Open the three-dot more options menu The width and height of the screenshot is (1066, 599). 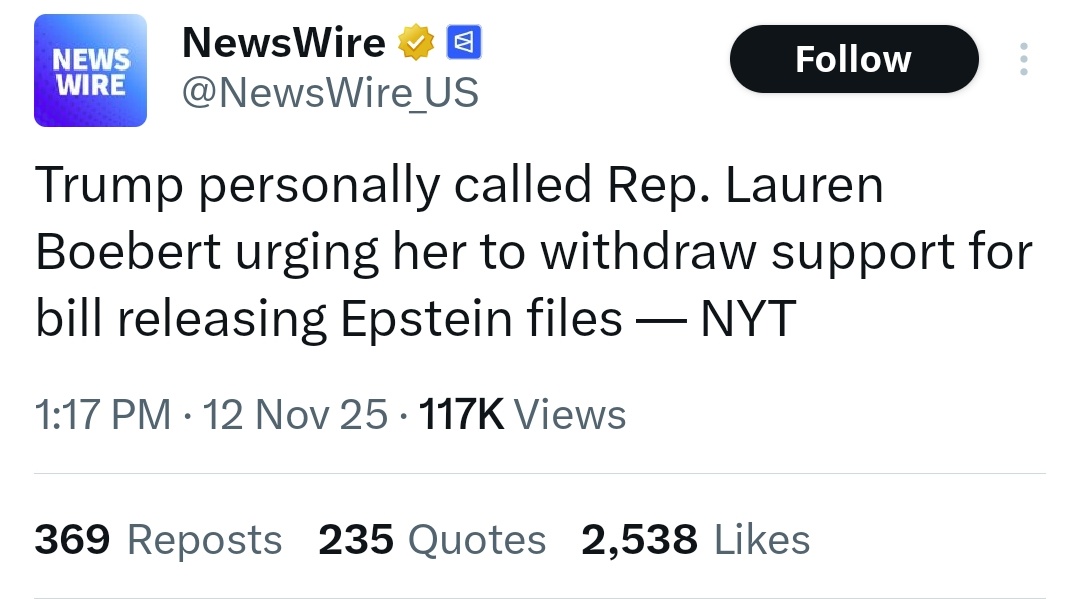[1023, 59]
